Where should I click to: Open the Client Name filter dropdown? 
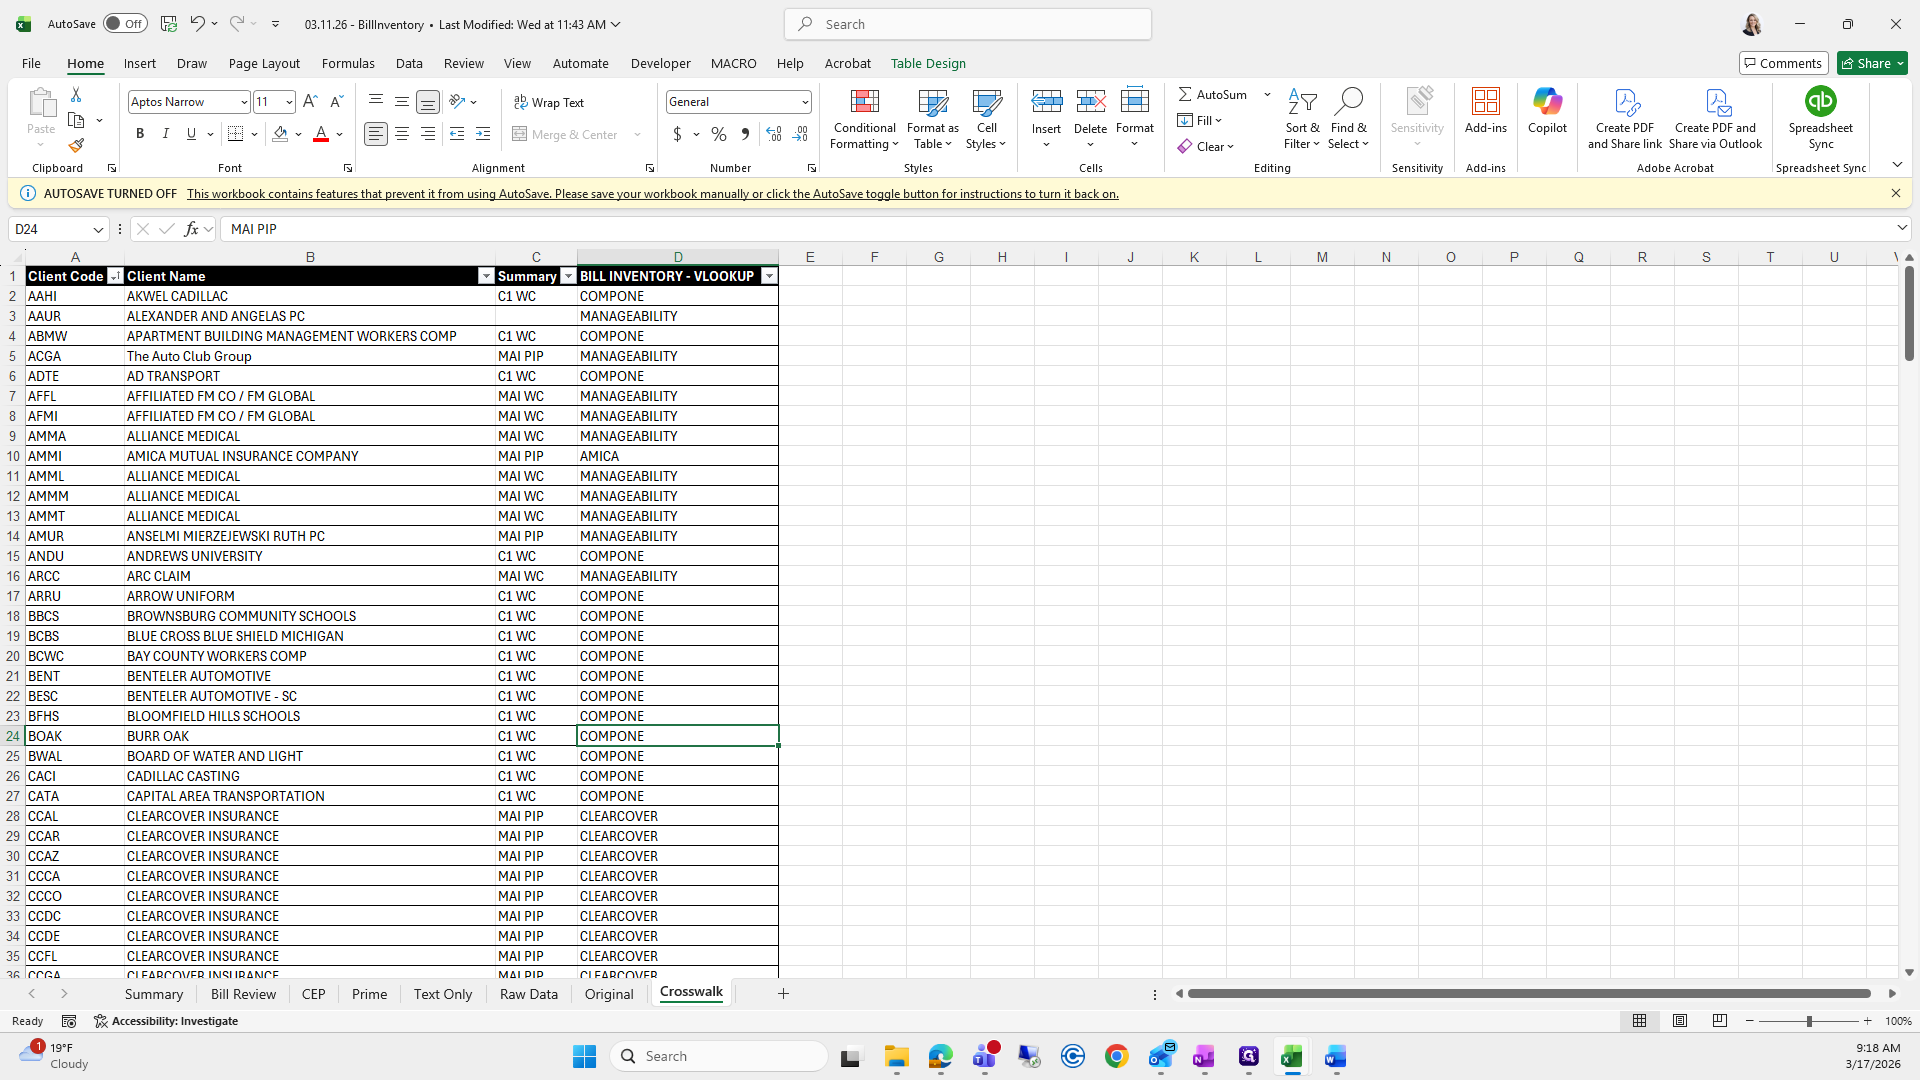pyautogui.click(x=486, y=276)
